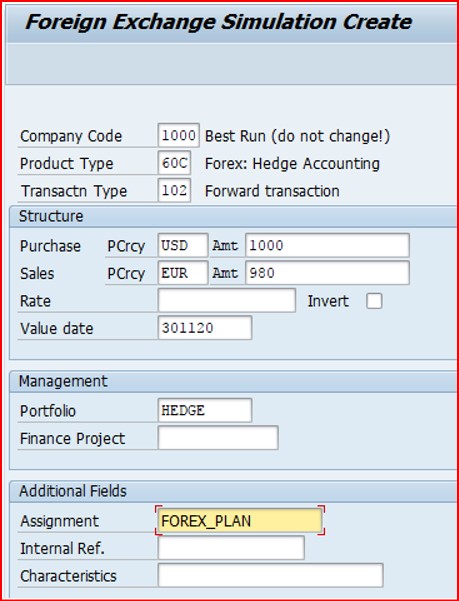
Task: Select the Sales currency field EUR
Action: pyautogui.click(x=183, y=273)
